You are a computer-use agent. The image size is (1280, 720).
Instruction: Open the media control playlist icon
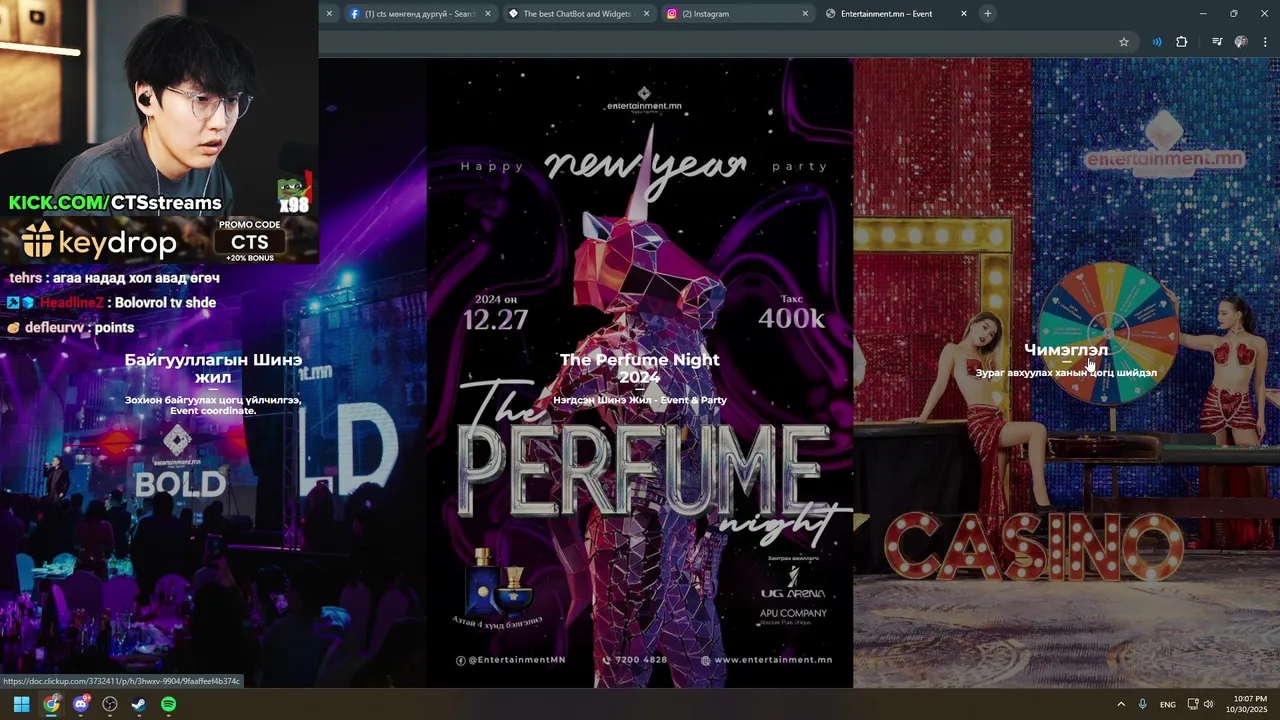(1217, 42)
